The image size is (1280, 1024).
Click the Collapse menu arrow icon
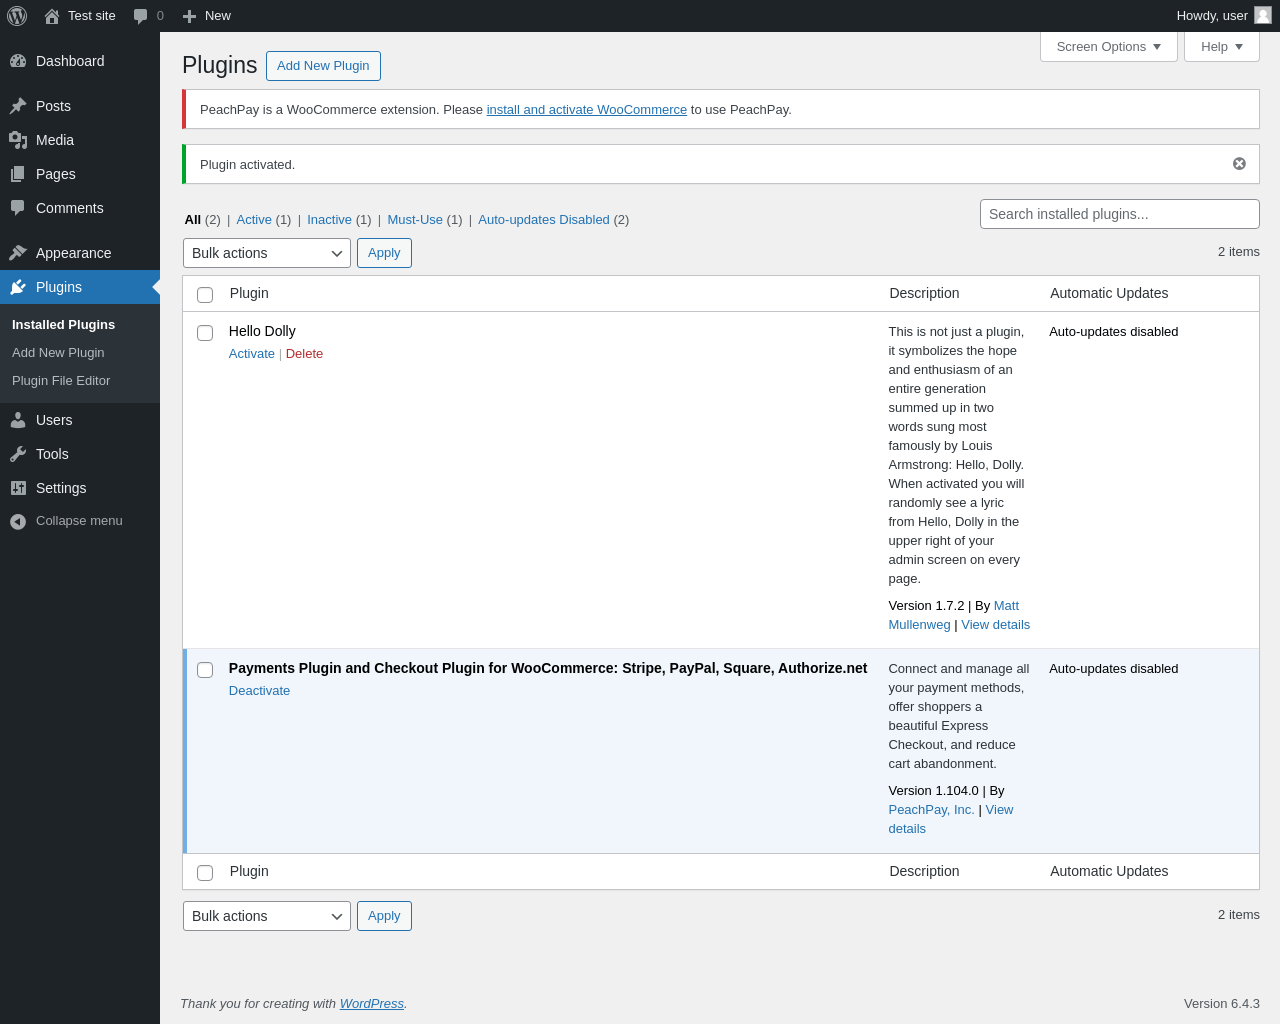[18, 521]
